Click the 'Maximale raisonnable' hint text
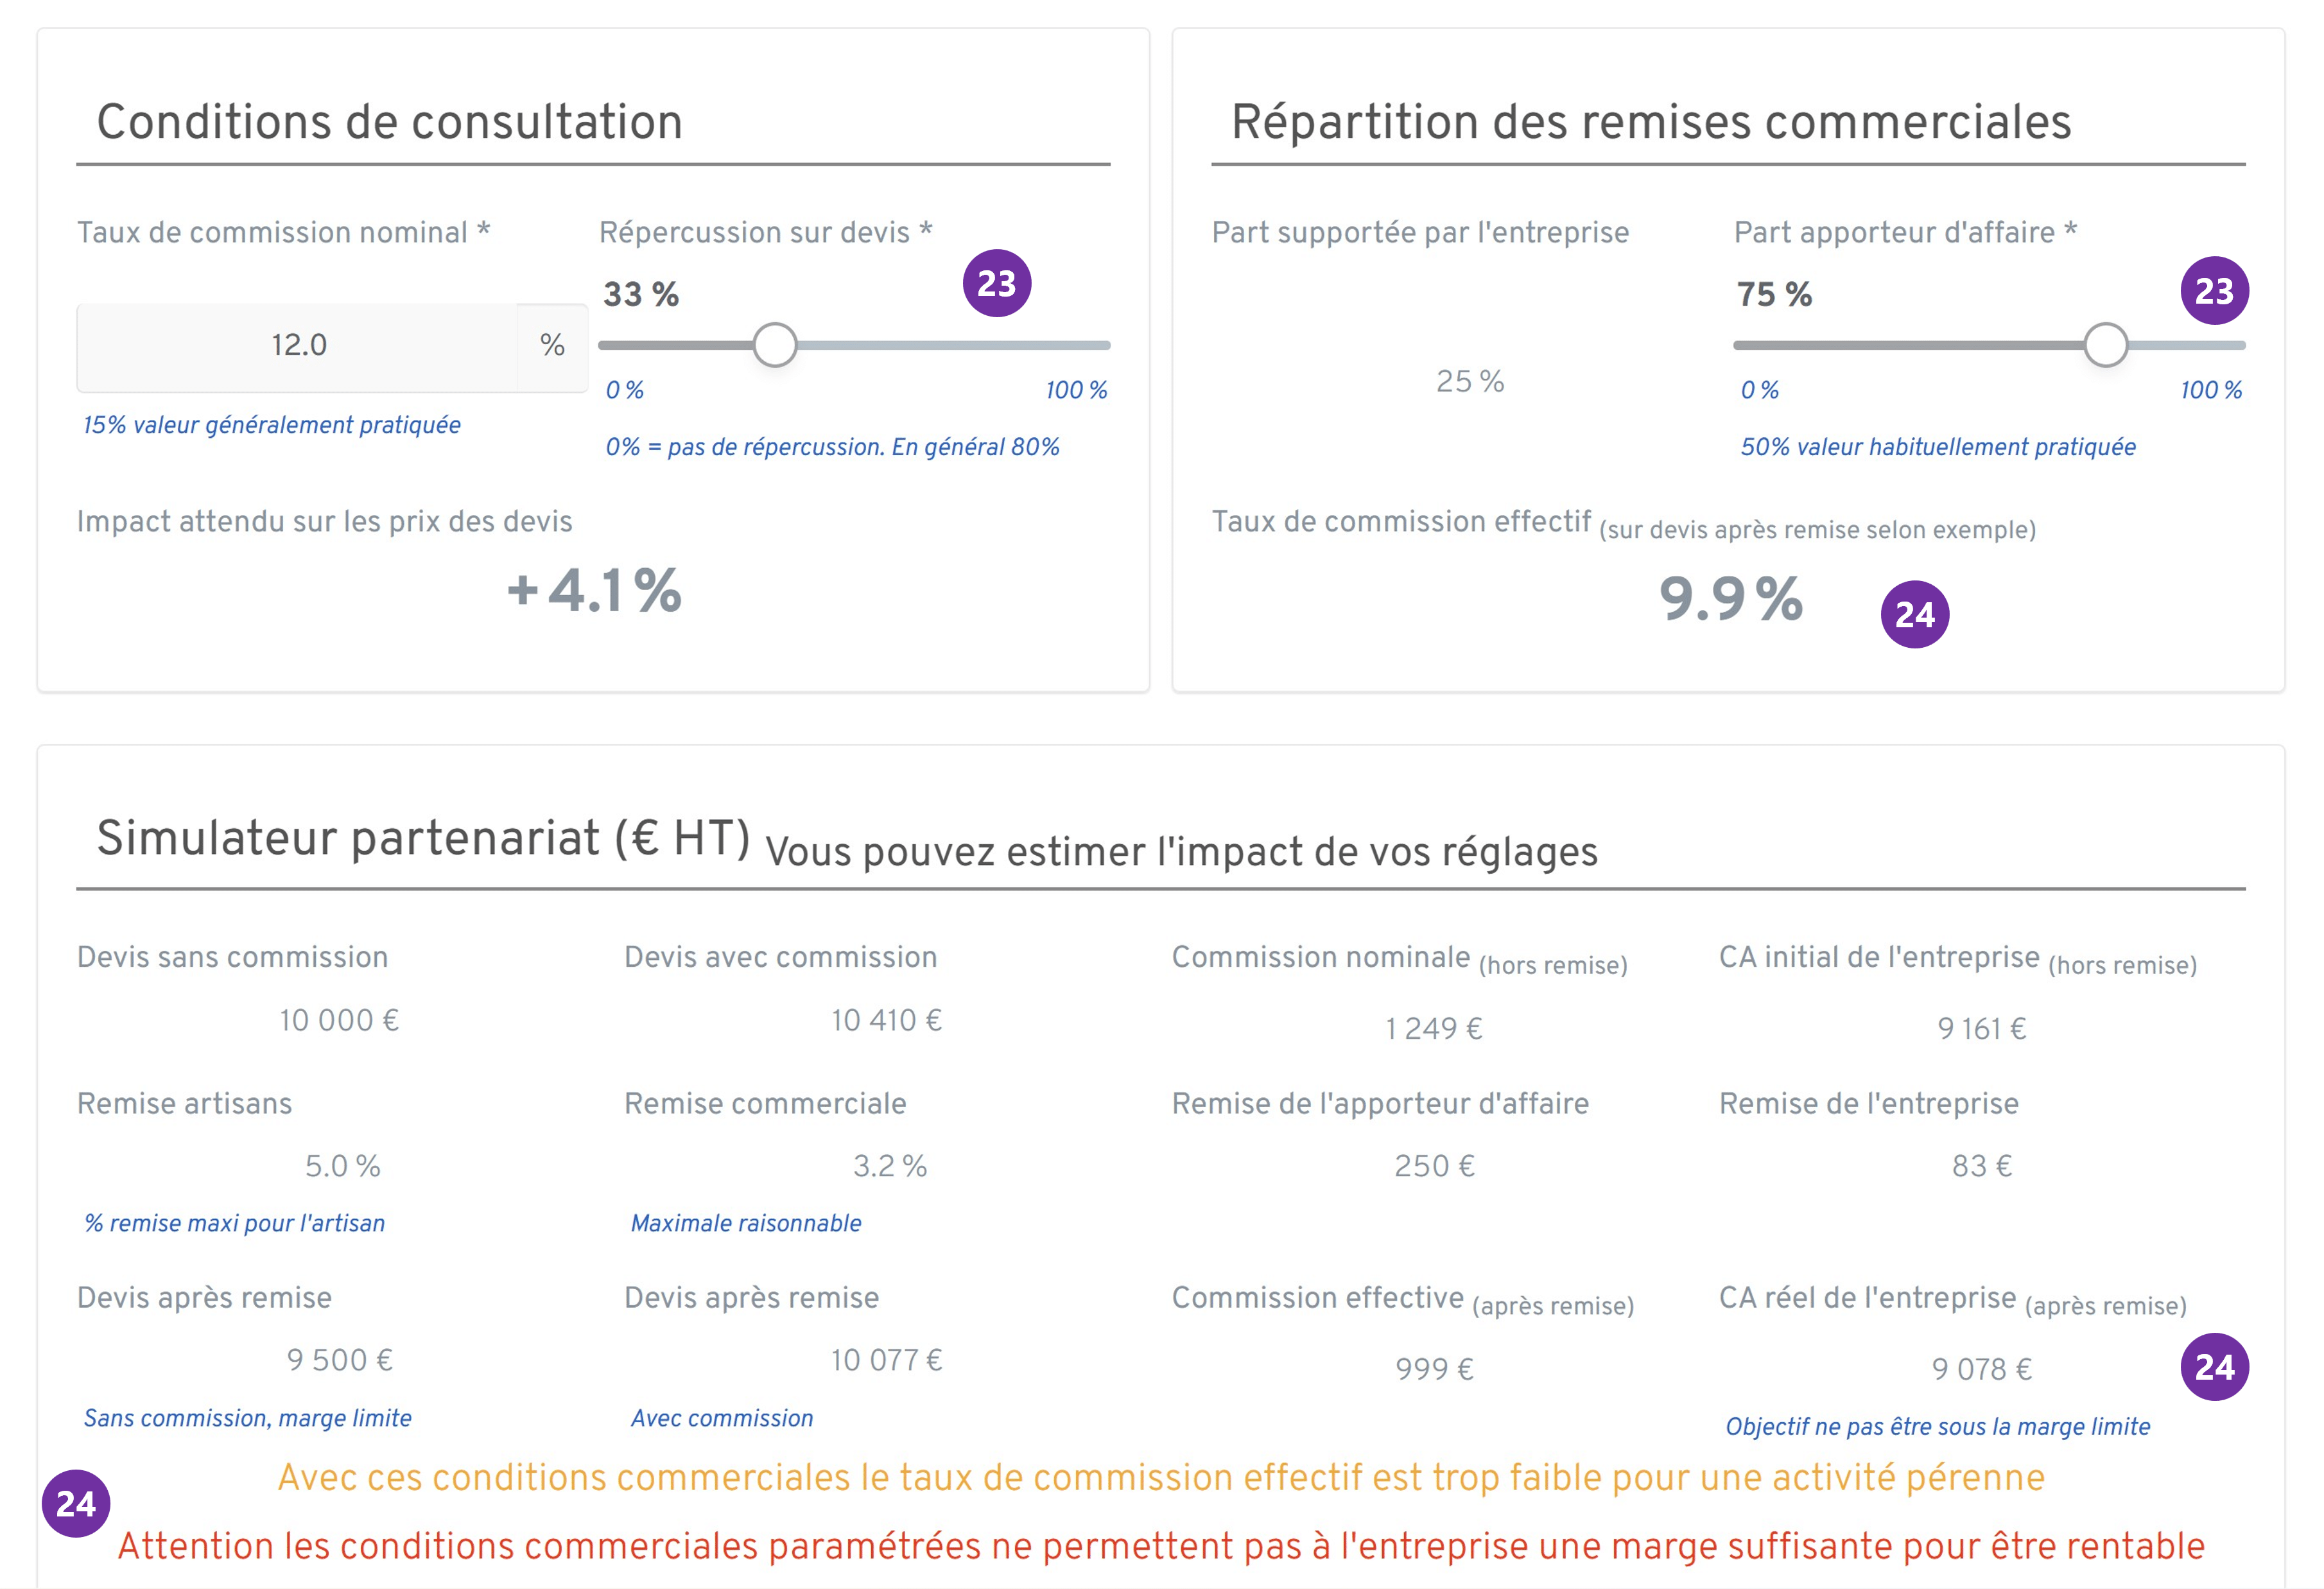 pos(745,1223)
